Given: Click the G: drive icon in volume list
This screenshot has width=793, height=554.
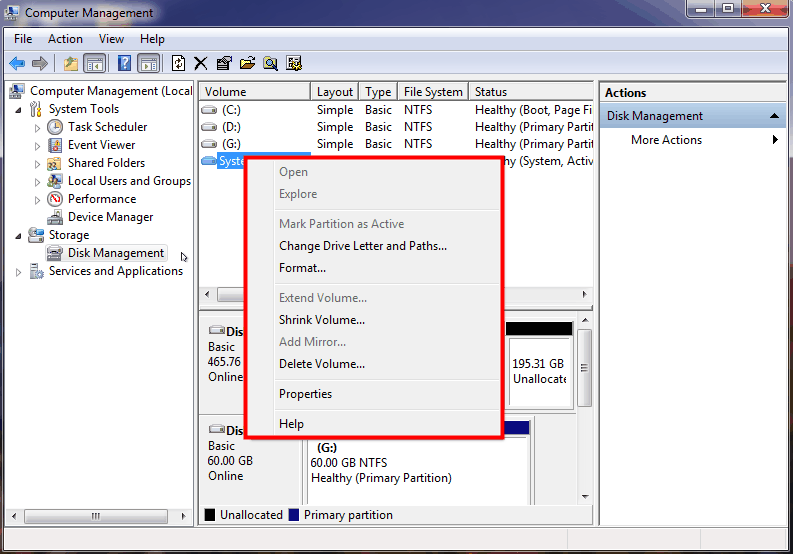Looking at the screenshot, I should [209, 144].
